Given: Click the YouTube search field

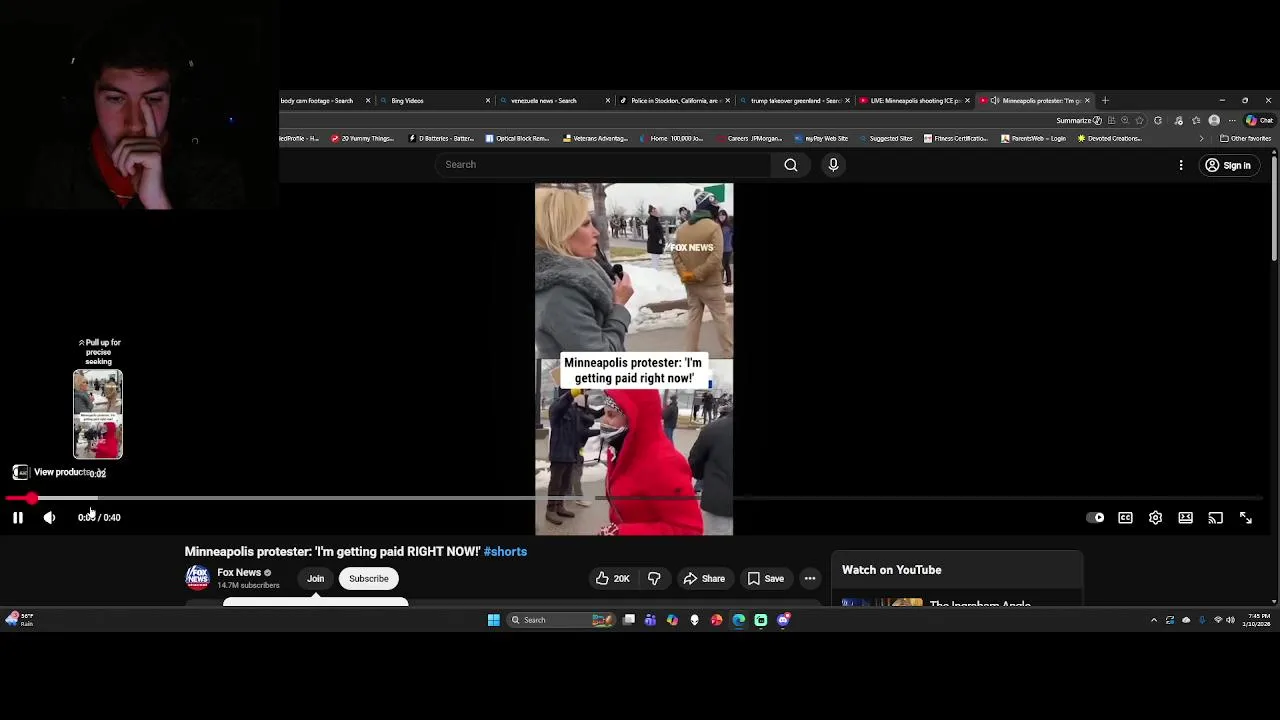Looking at the screenshot, I should tap(605, 164).
